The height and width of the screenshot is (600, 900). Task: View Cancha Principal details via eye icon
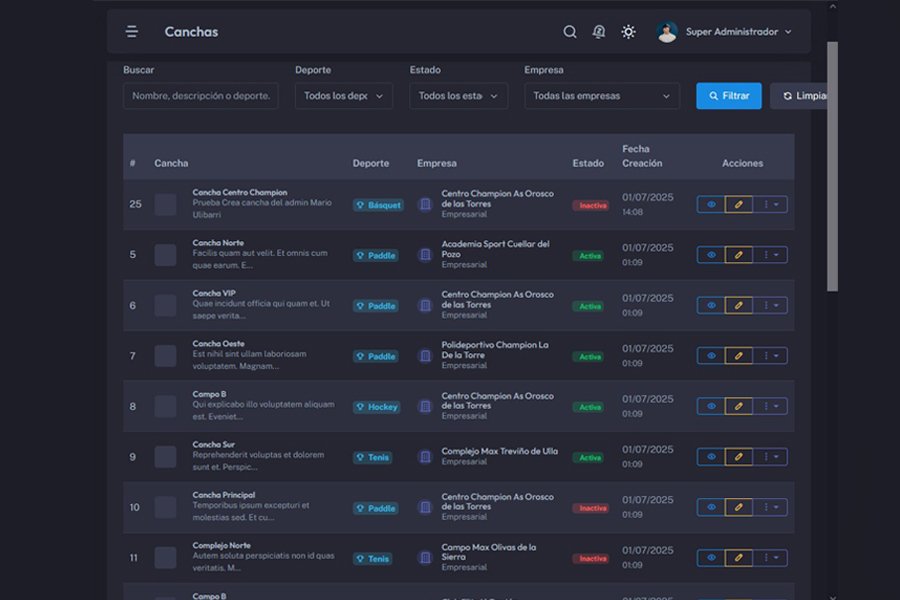tap(711, 508)
